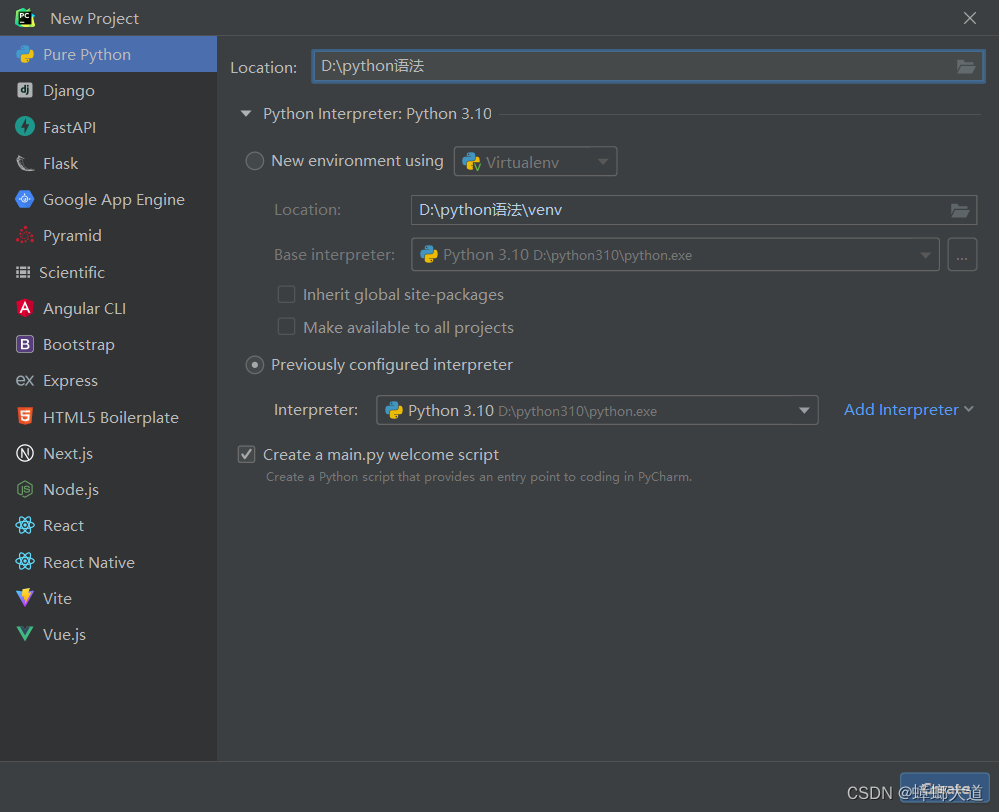The width and height of the screenshot is (999, 812).
Task: Select the Flask project type
Action: pos(108,163)
